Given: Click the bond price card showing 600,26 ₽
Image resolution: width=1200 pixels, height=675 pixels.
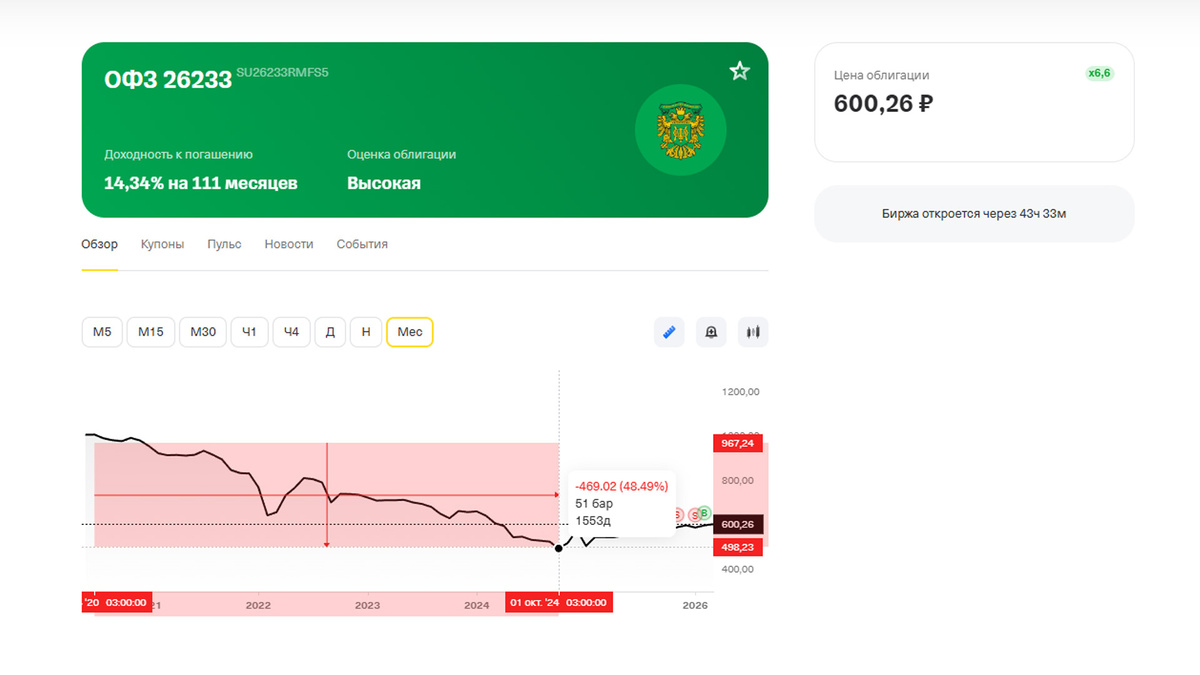Looking at the screenshot, I should pyautogui.click(x=974, y=102).
